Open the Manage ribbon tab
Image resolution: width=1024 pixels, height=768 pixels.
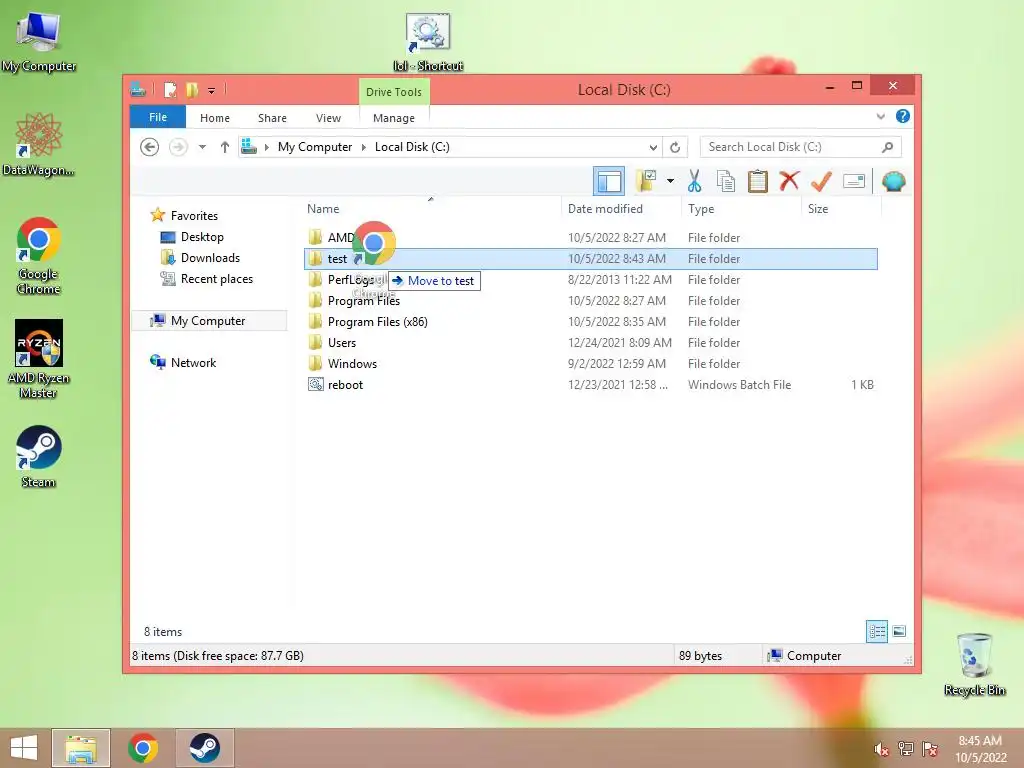(x=394, y=118)
